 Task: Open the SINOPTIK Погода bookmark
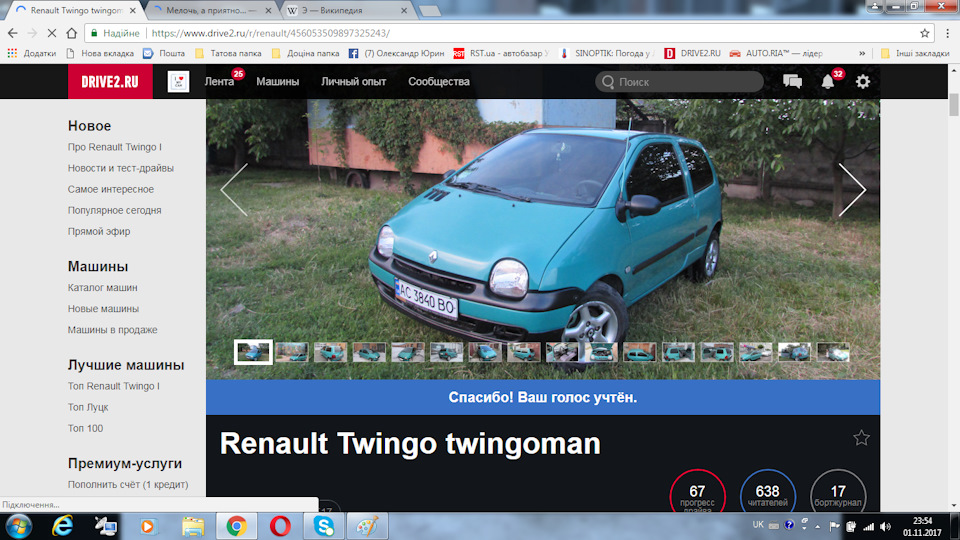point(607,53)
